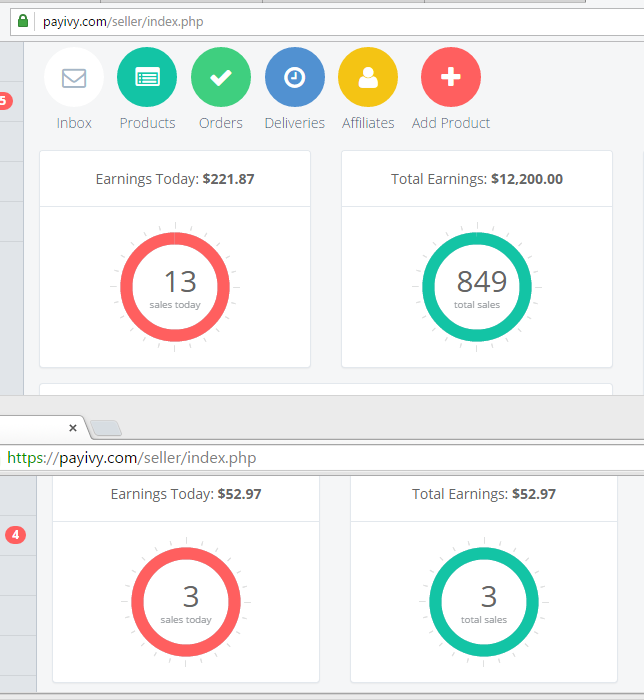Image resolution: width=644 pixels, height=700 pixels.
Task: Click the red 5 notification badge
Action: click(x=5, y=101)
